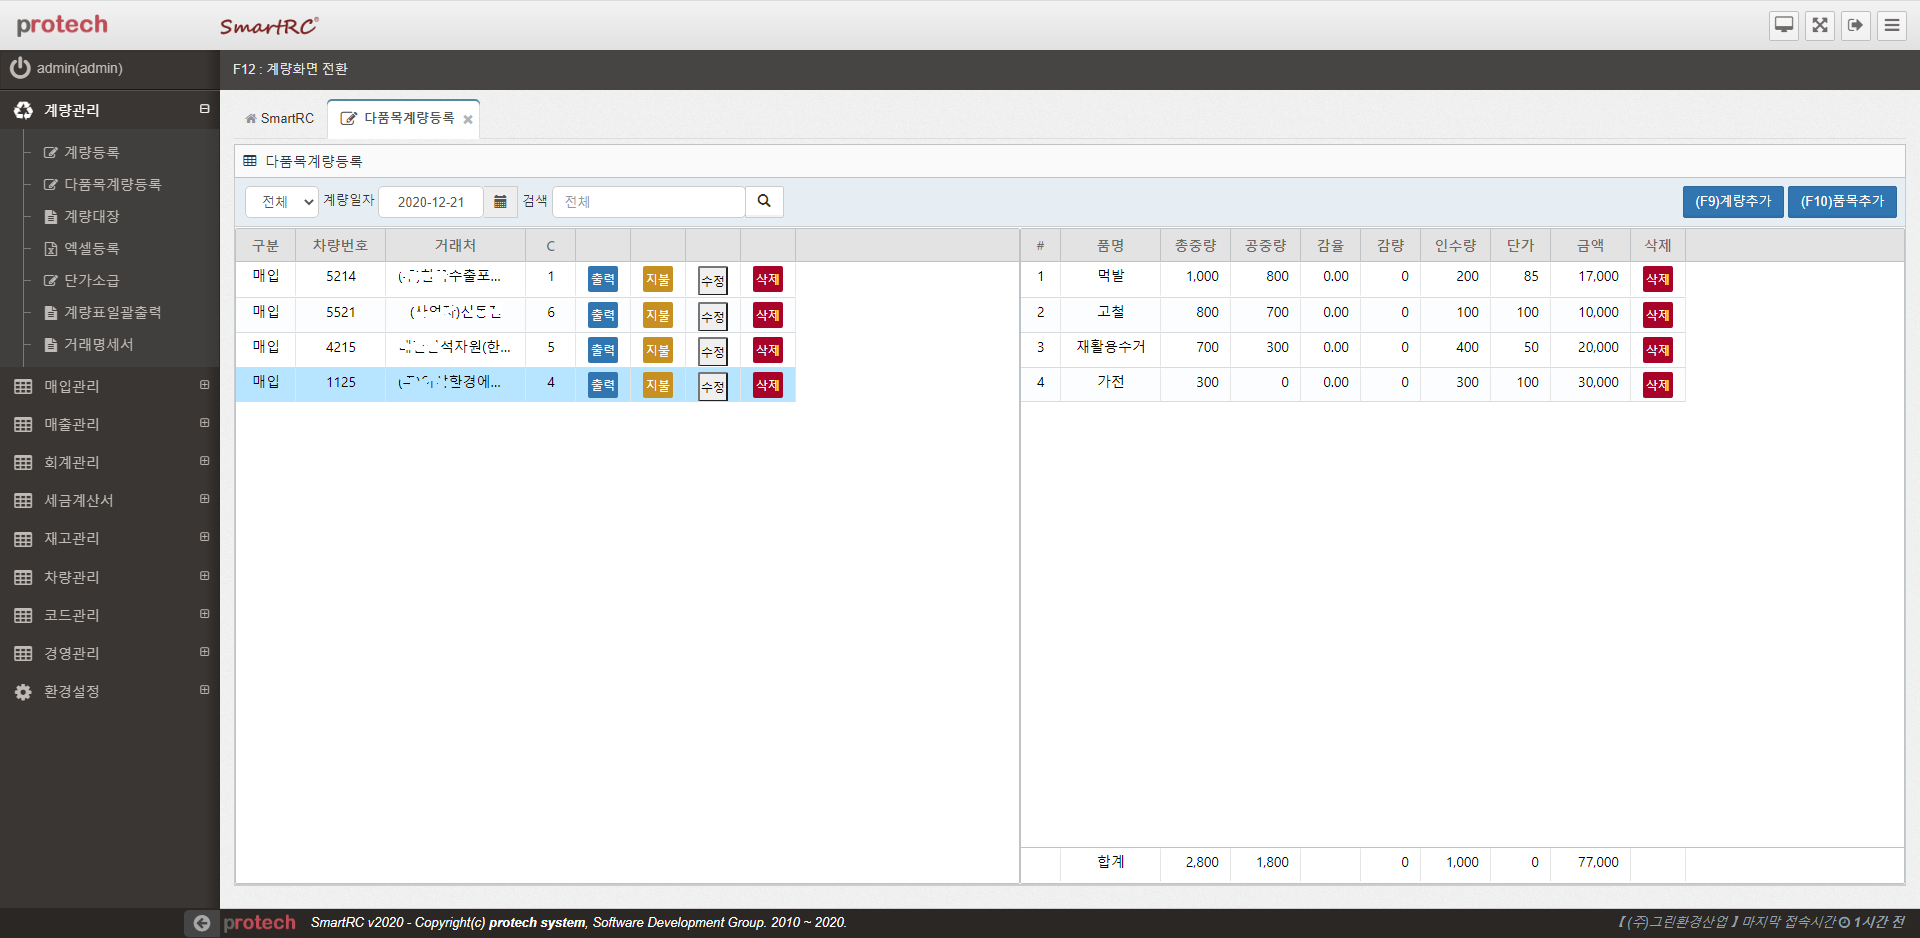The height and width of the screenshot is (938, 1920).
Task: Open 계량대장 from the sidebar
Action: (x=92, y=216)
